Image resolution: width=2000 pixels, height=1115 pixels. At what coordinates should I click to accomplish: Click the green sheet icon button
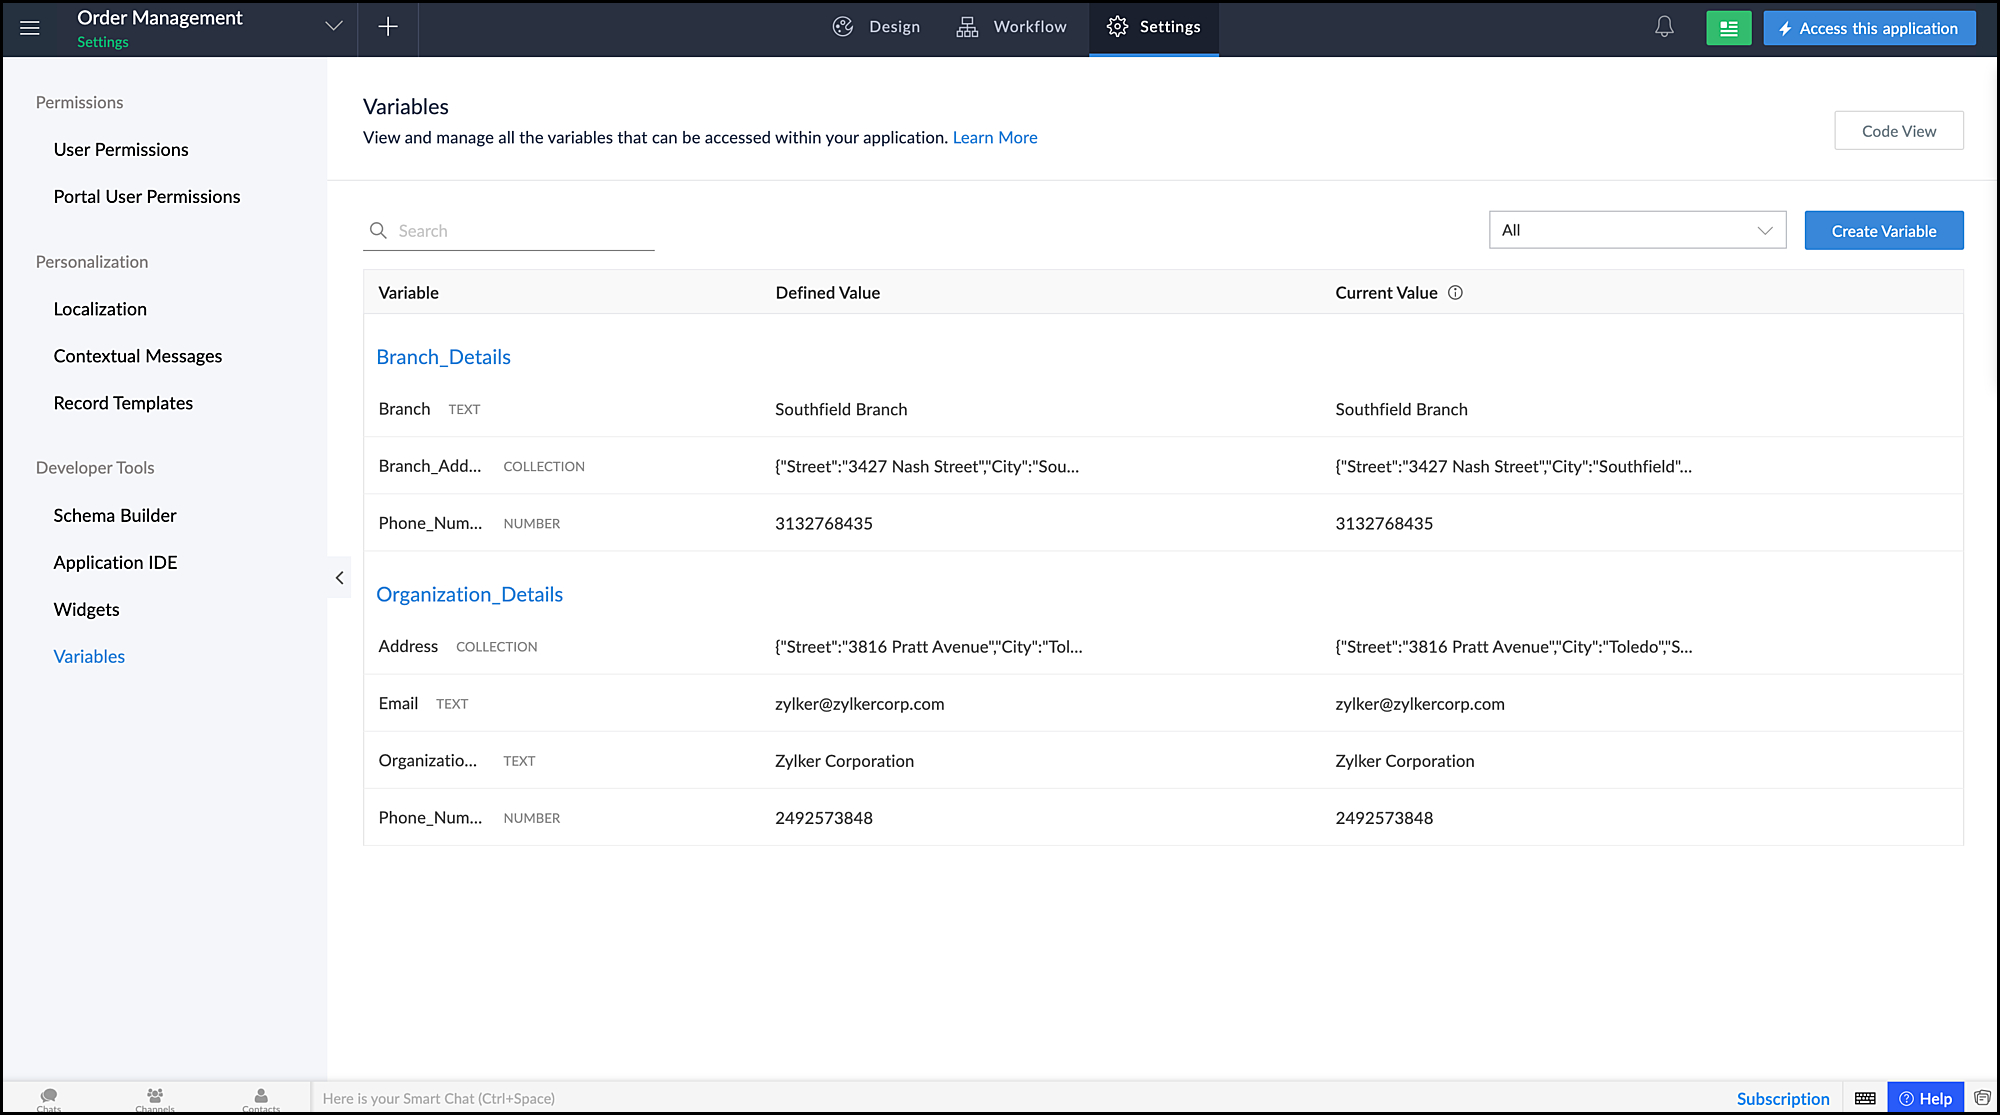click(x=1728, y=28)
